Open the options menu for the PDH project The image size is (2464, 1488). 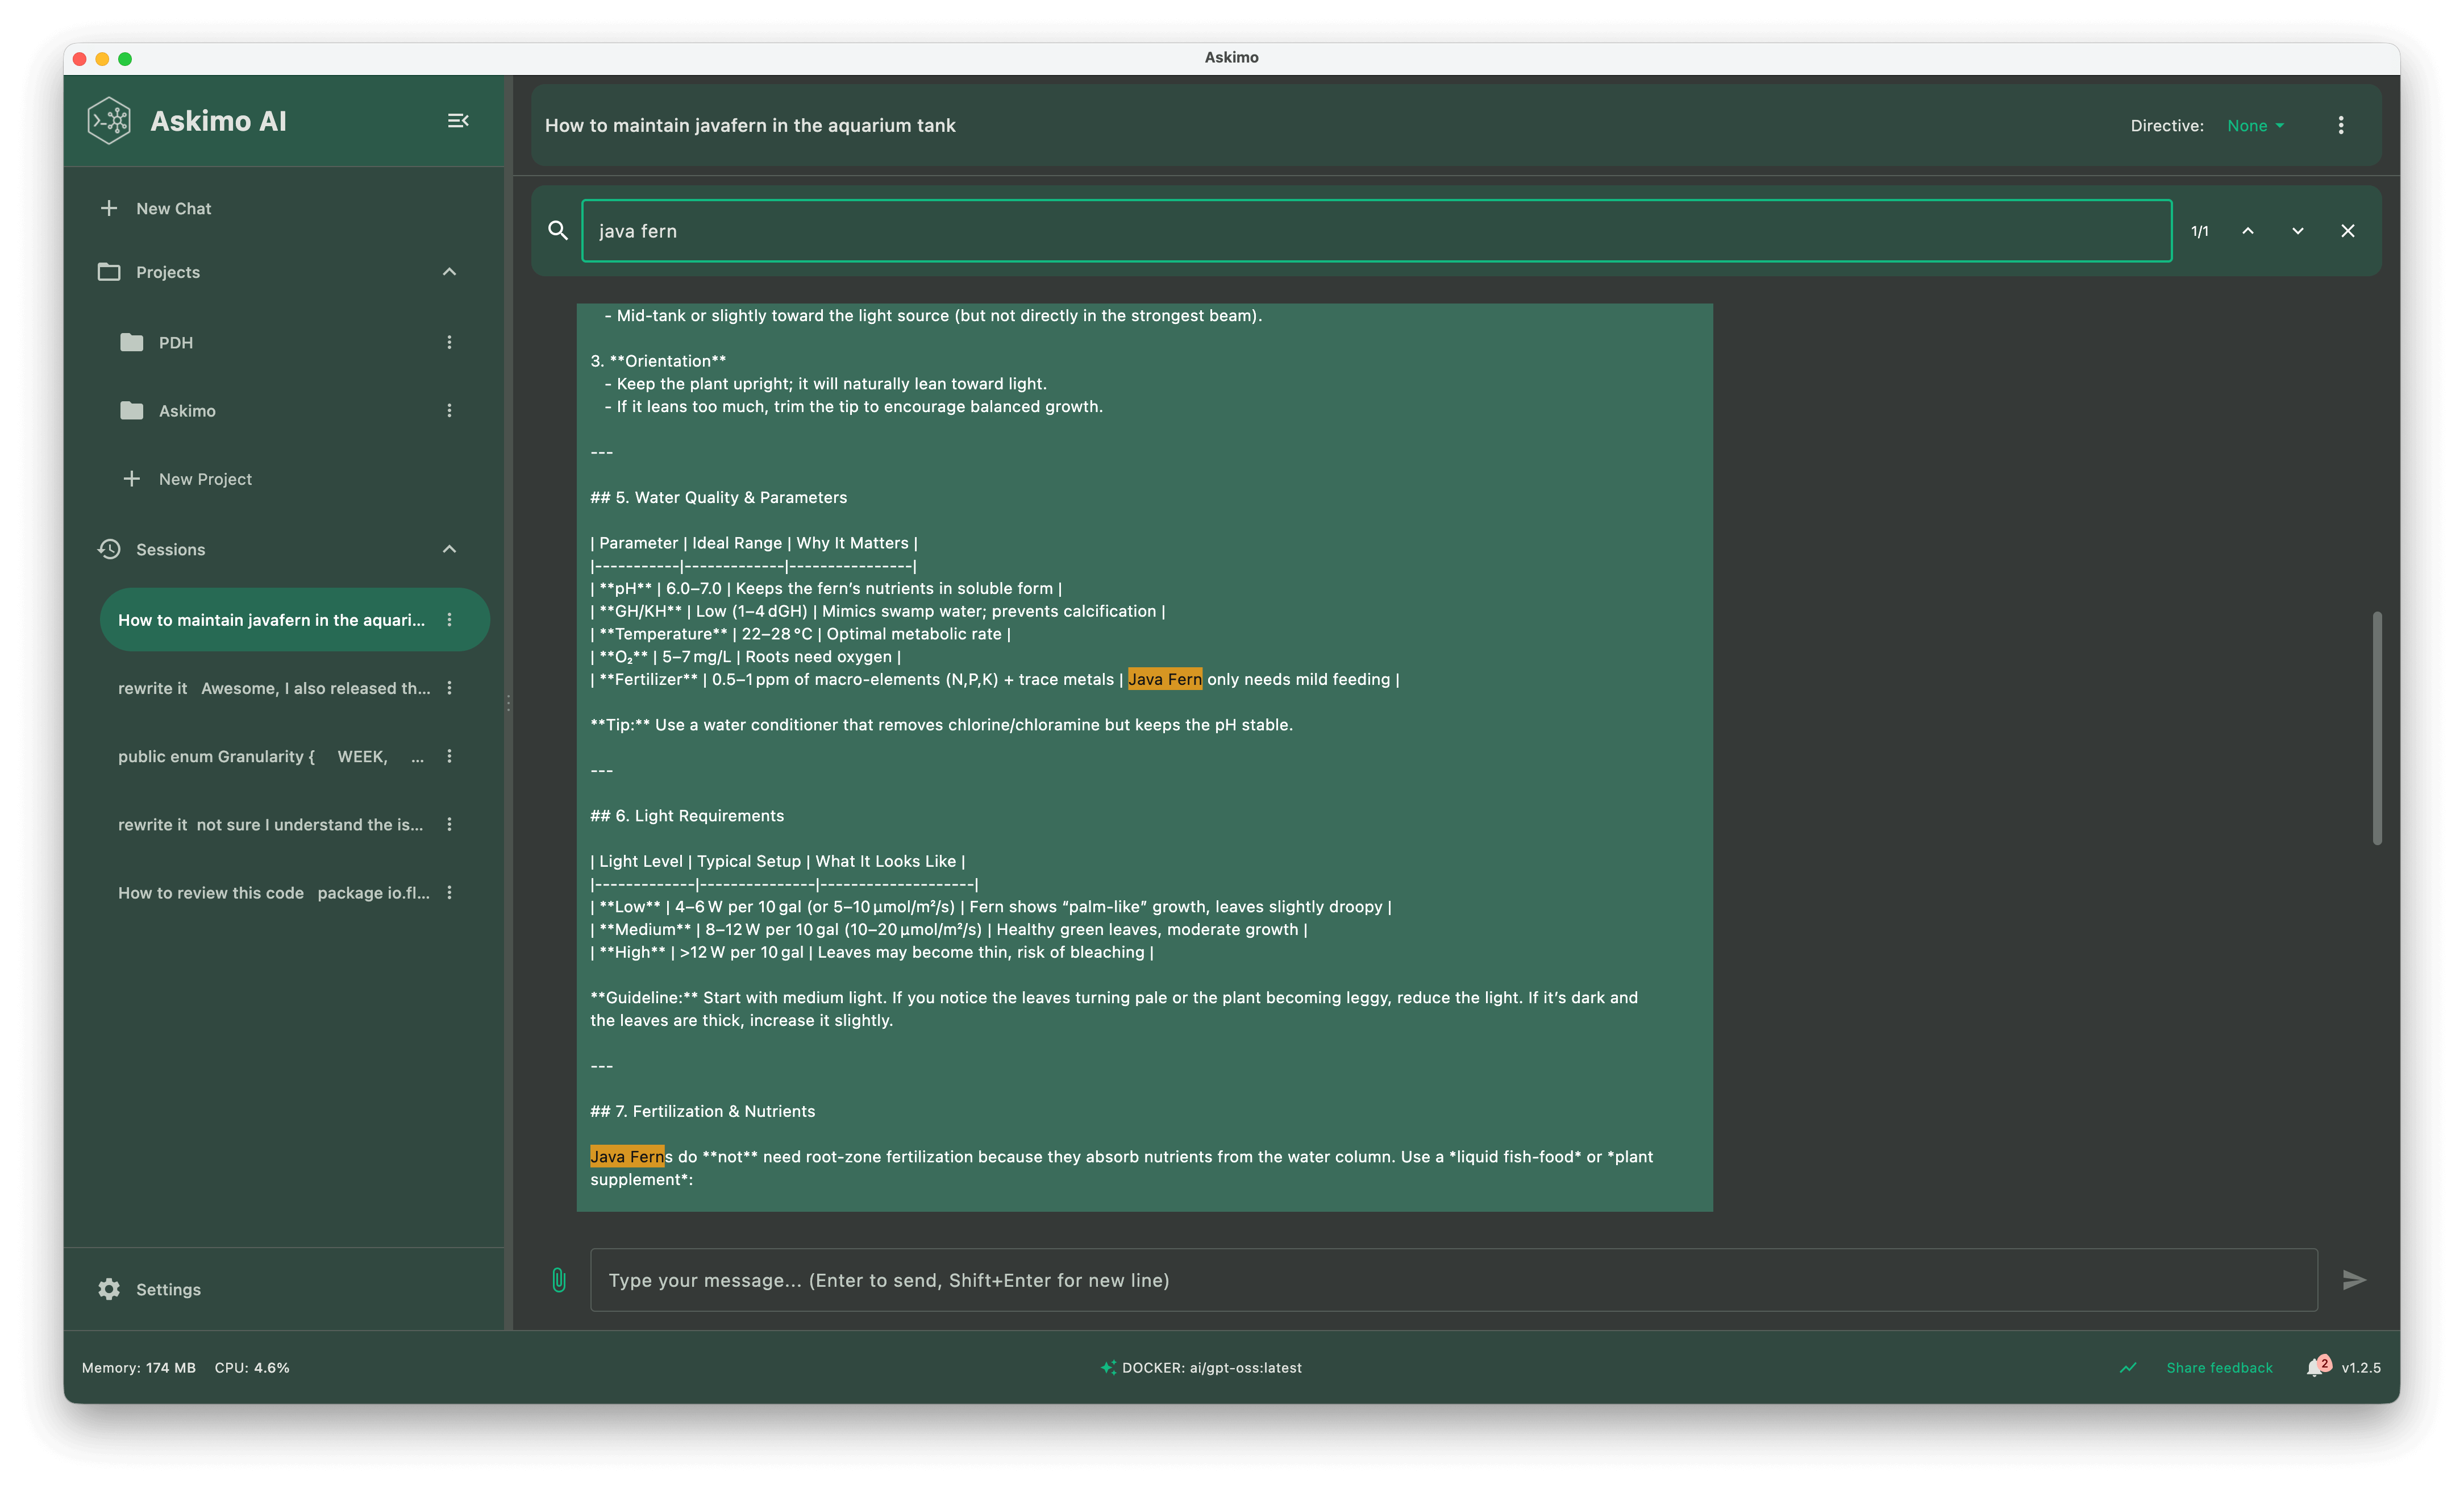coord(449,342)
